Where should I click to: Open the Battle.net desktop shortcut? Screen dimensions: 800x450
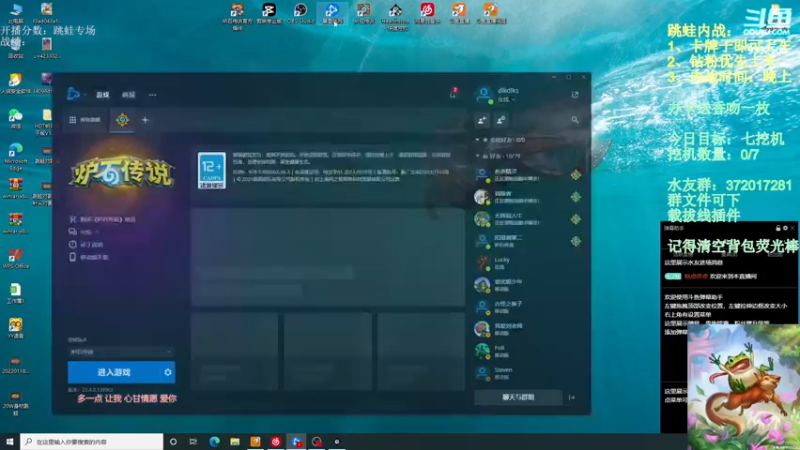point(332,13)
